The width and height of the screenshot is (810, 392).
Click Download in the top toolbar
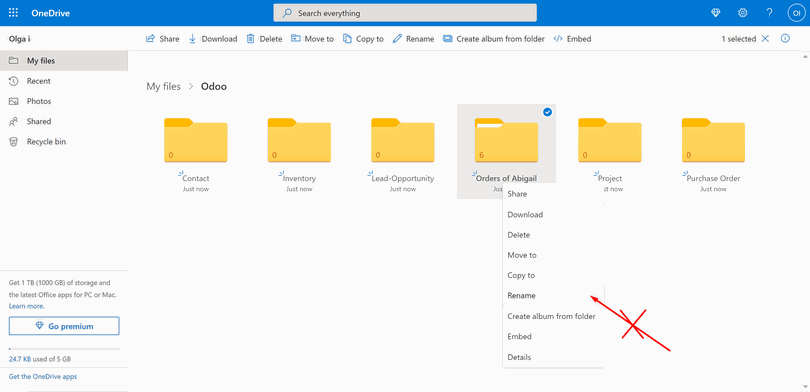[x=212, y=39]
